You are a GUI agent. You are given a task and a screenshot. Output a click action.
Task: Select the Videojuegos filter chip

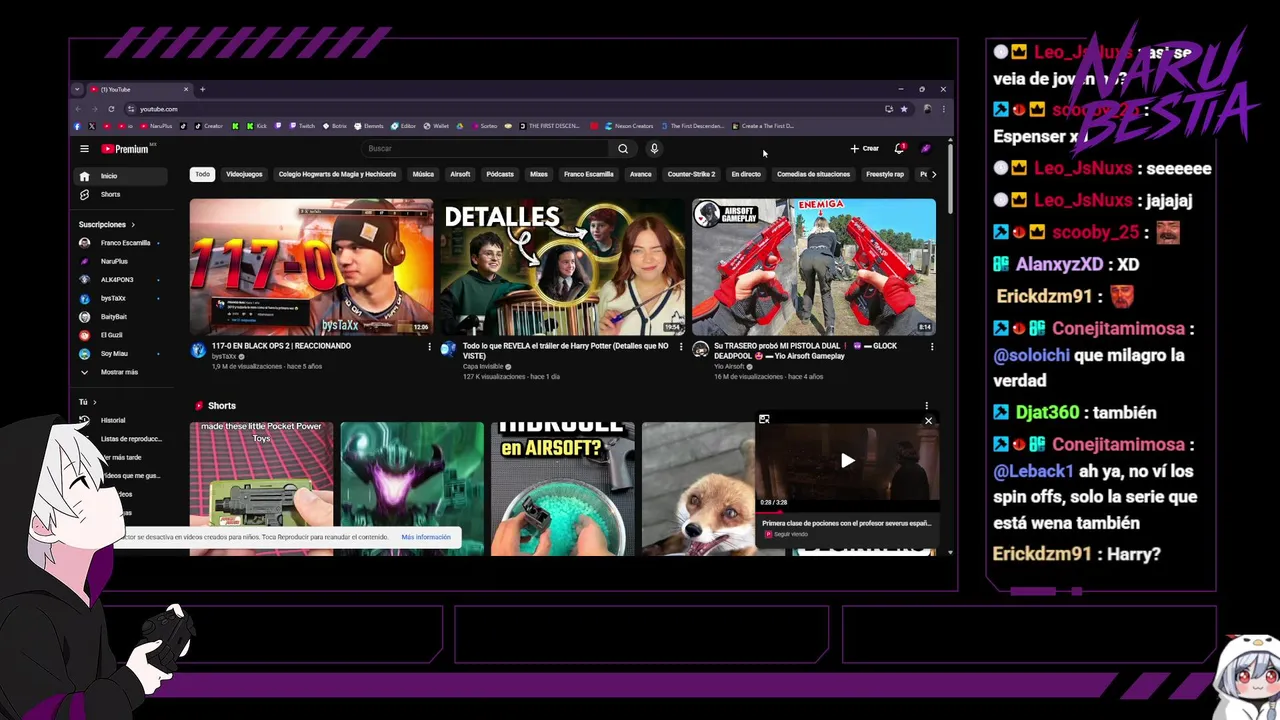244,174
